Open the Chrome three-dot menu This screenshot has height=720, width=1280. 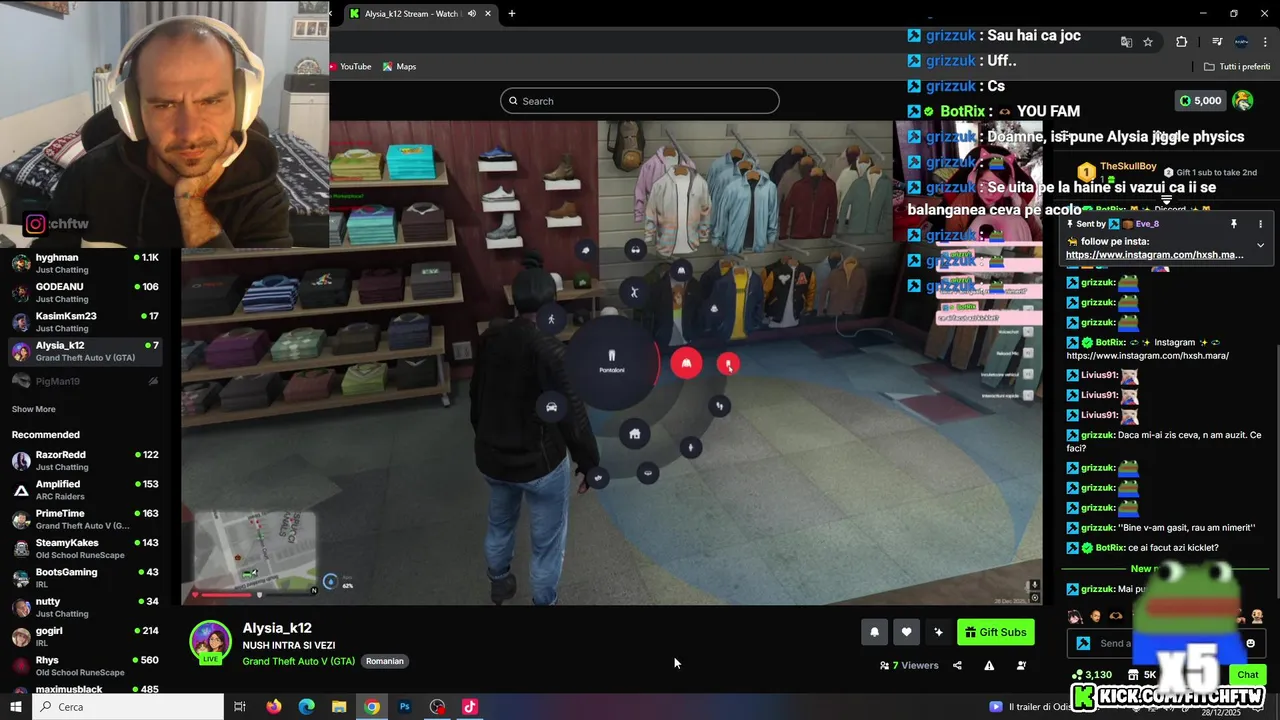[x=1265, y=42]
